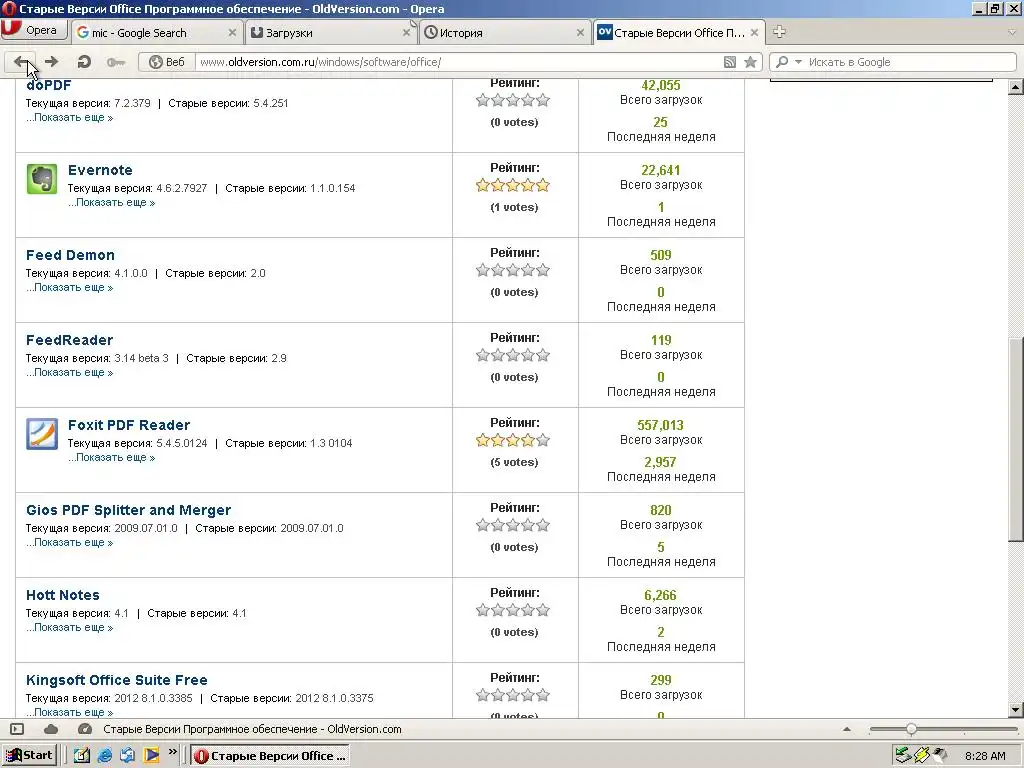Open the Hott Notes link
Screen dimensions: 1024x768
pos(63,595)
